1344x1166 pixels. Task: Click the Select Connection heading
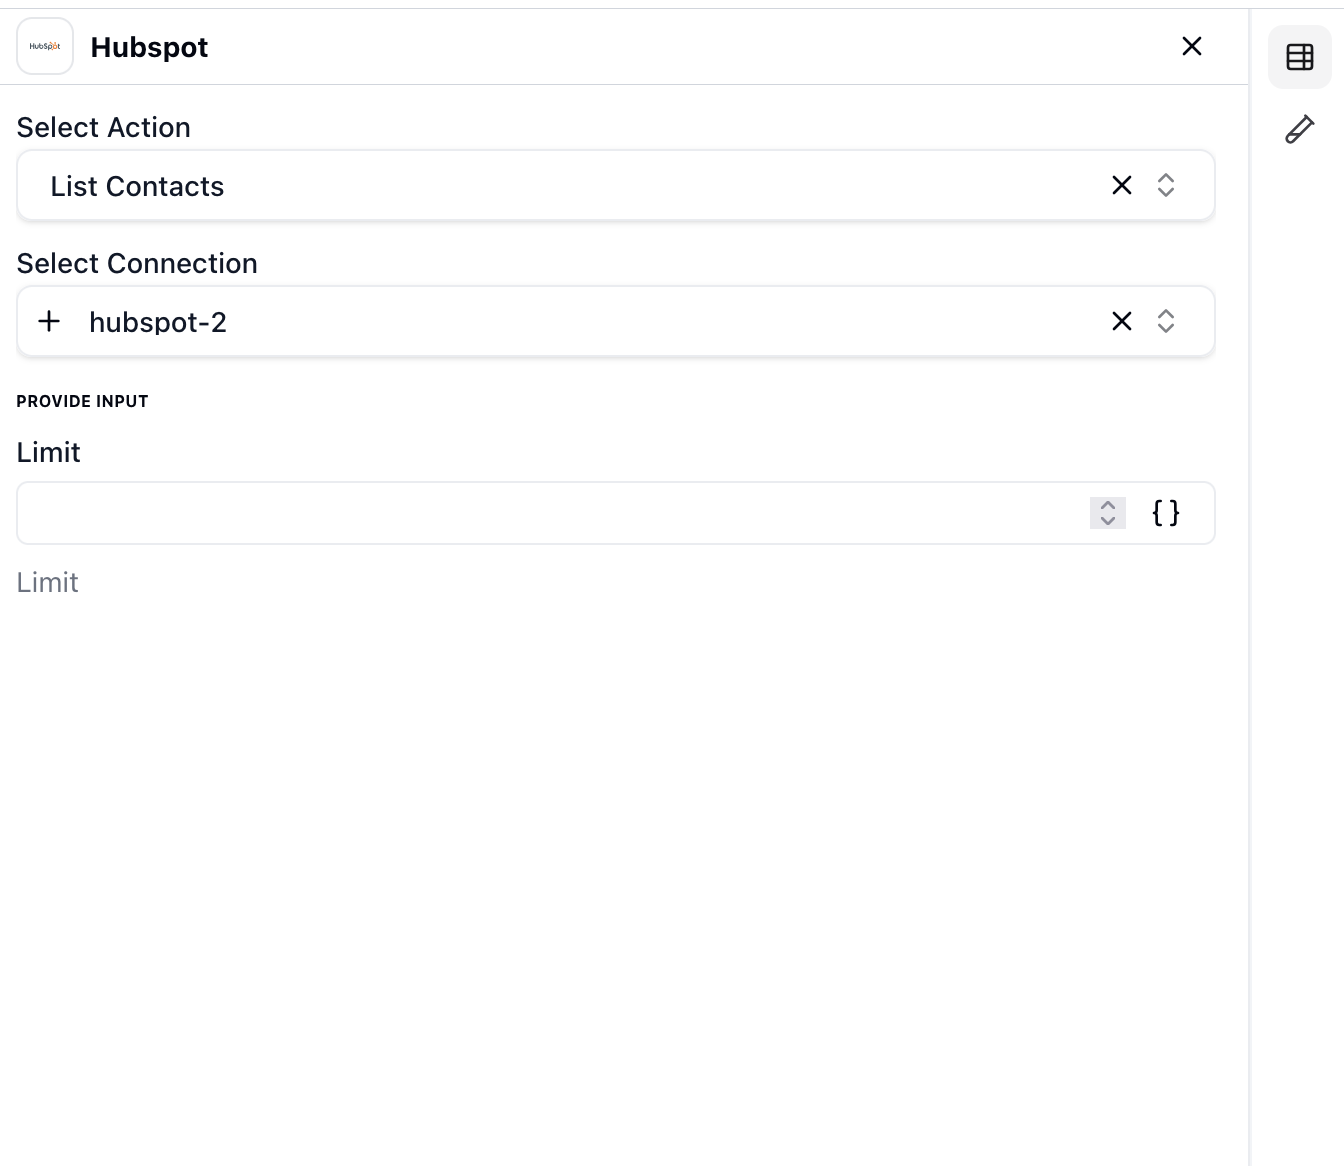[137, 263]
